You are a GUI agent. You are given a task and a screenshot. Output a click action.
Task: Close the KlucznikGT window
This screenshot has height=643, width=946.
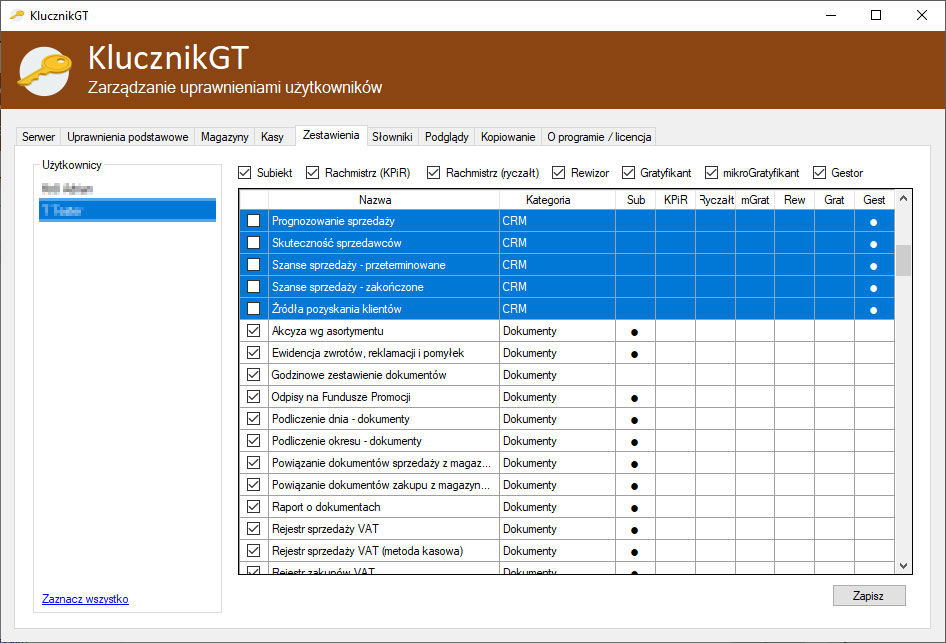[x=921, y=15]
